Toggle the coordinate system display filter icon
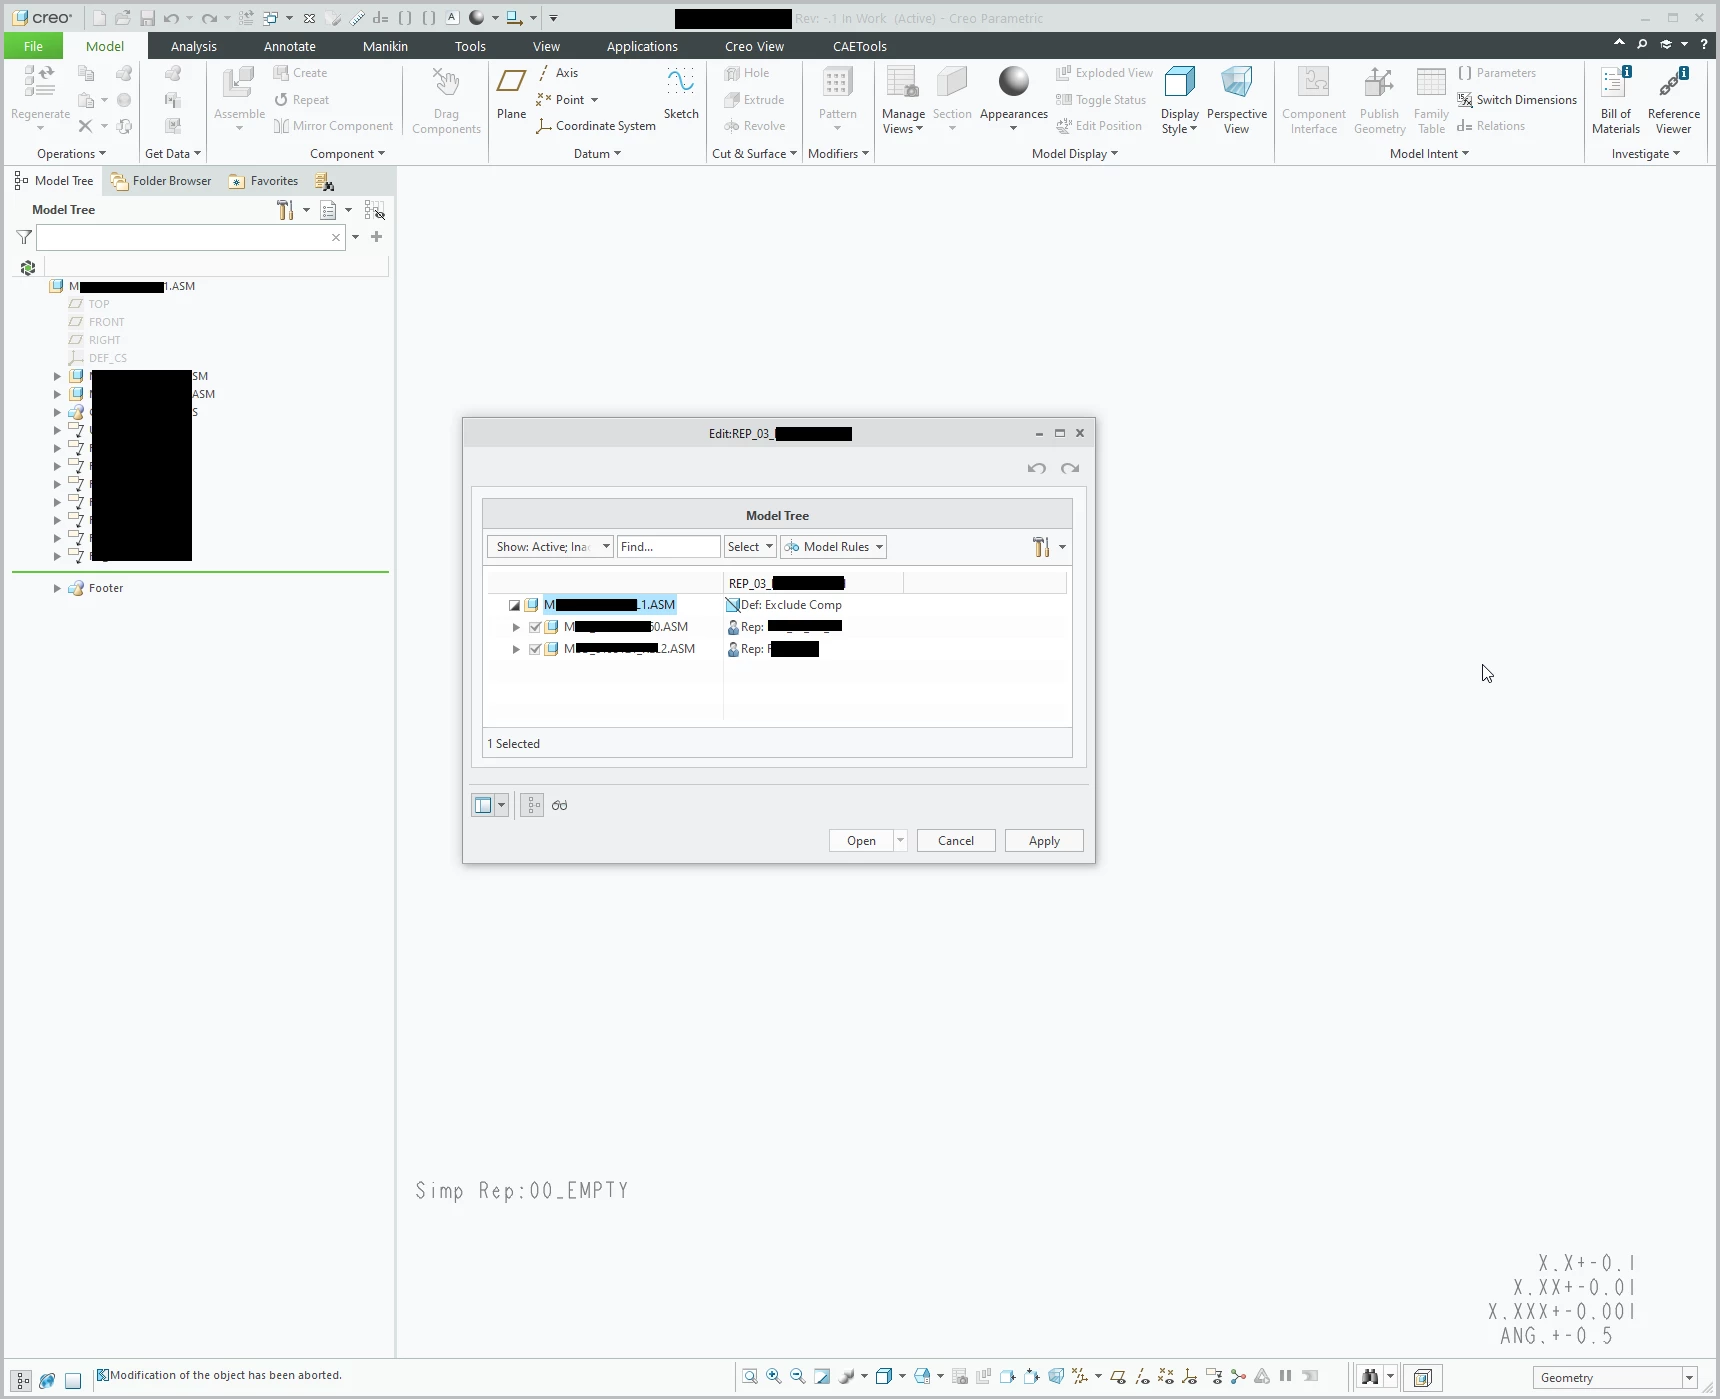Image resolution: width=1720 pixels, height=1399 pixels. click(1190, 1377)
